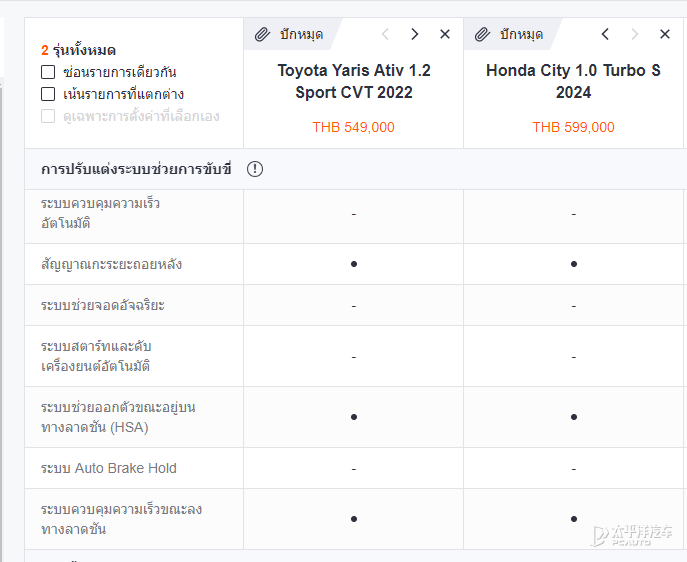
Task: Click Honda dash for ระบบควบคุมความเร็วอัตโนมัติ
Action: pos(574,214)
